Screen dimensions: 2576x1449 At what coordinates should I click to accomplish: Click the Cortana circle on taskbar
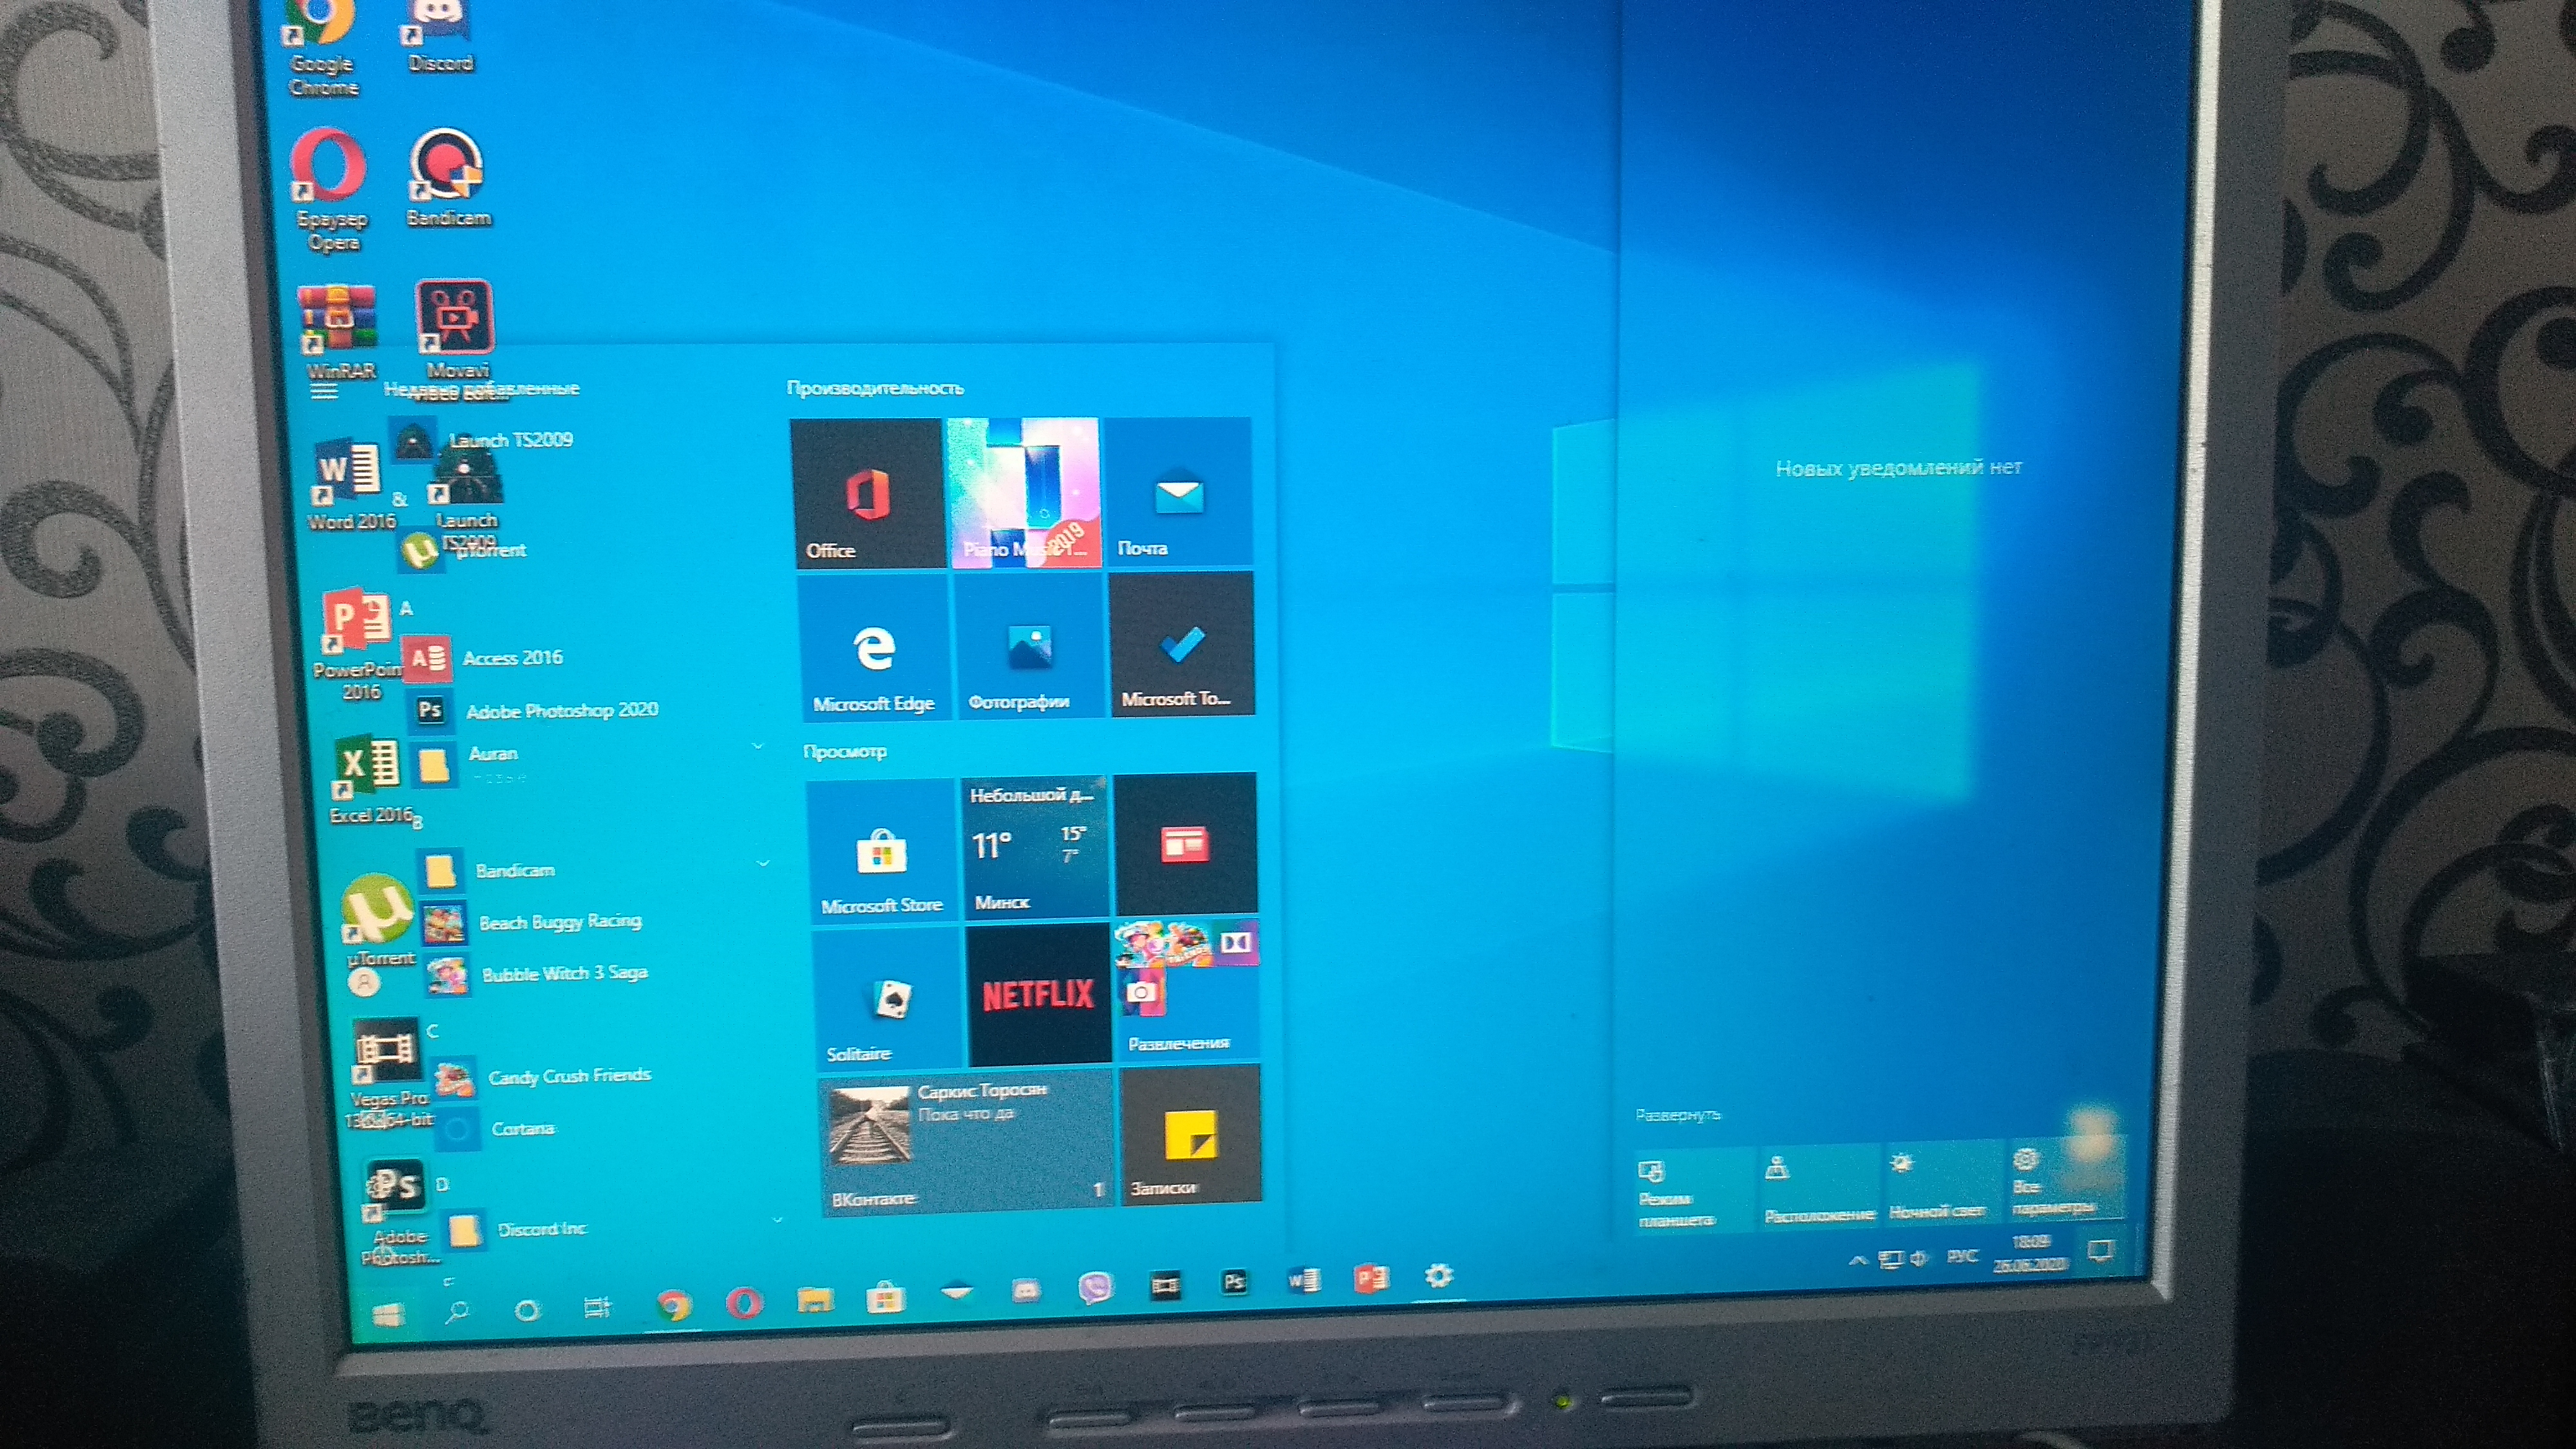pos(527,1310)
